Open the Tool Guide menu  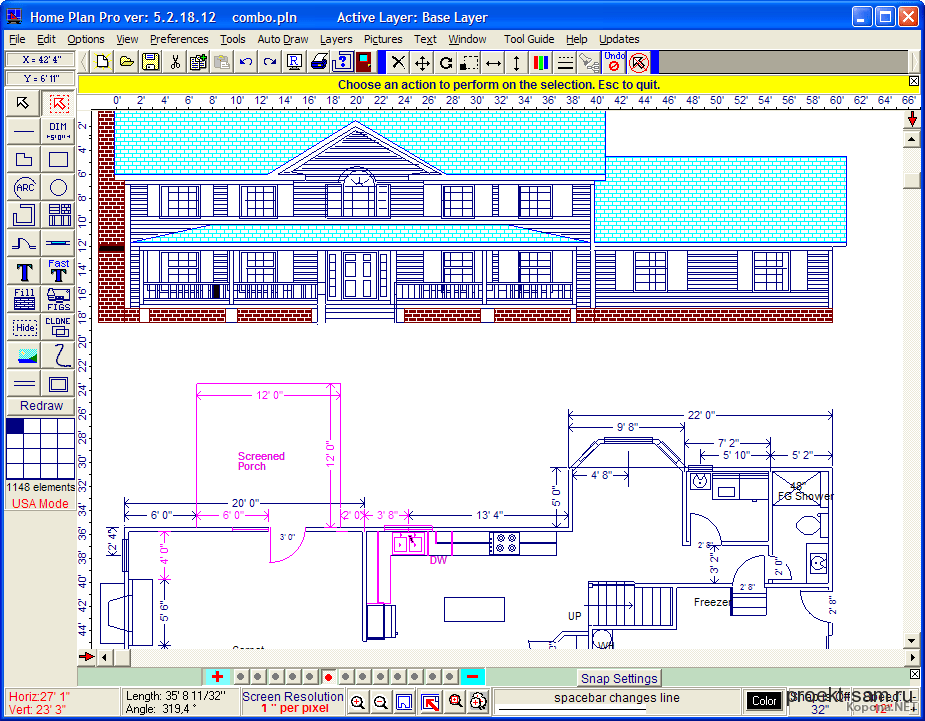pos(529,39)
